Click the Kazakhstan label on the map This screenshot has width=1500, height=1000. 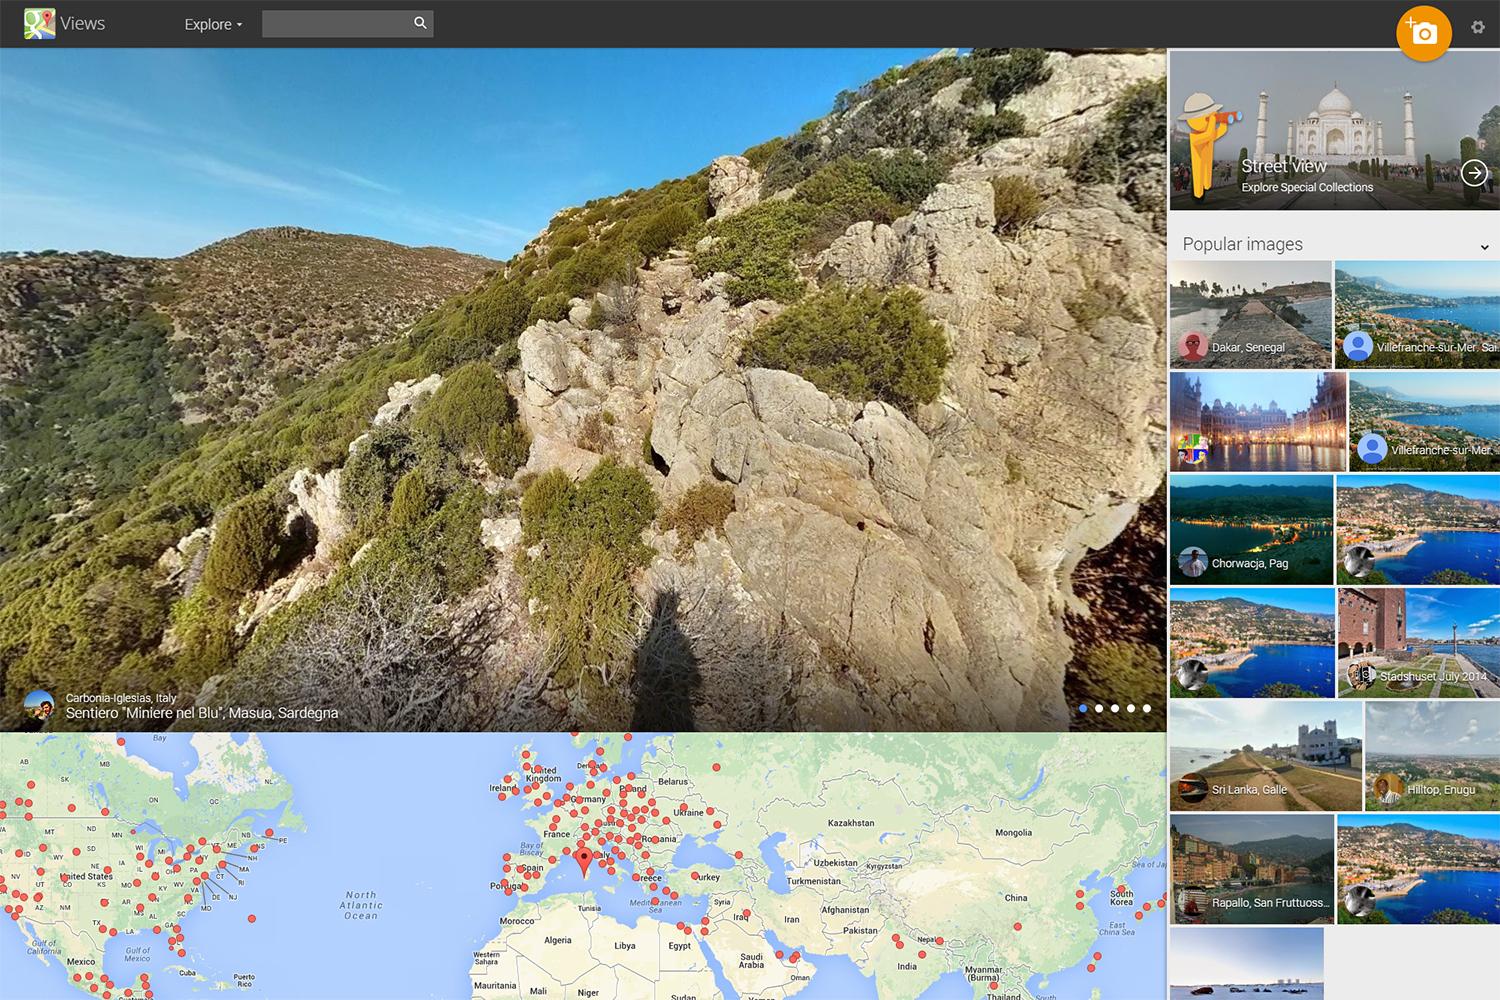851,823
